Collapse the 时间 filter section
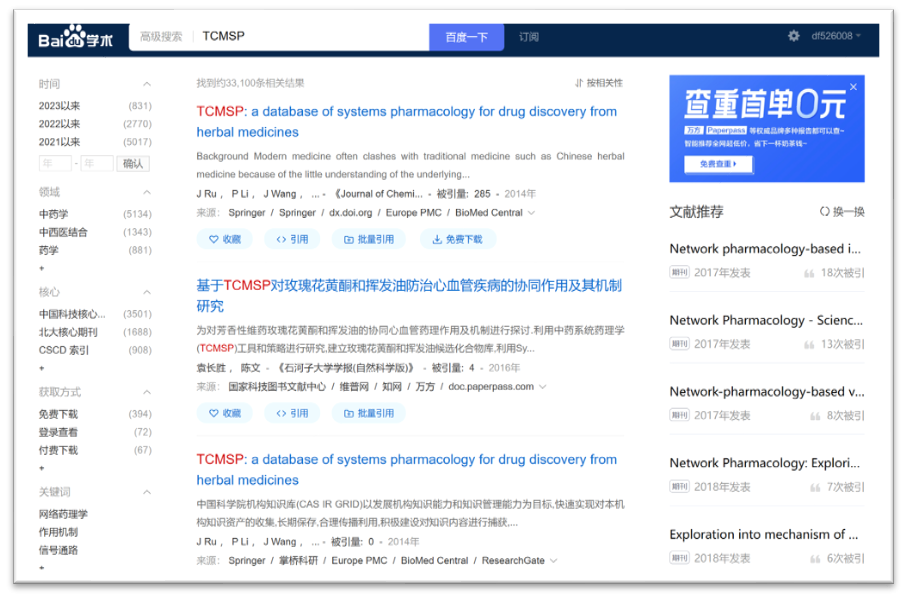The height and width of the screenshot is (597, 906). [147, 84]
